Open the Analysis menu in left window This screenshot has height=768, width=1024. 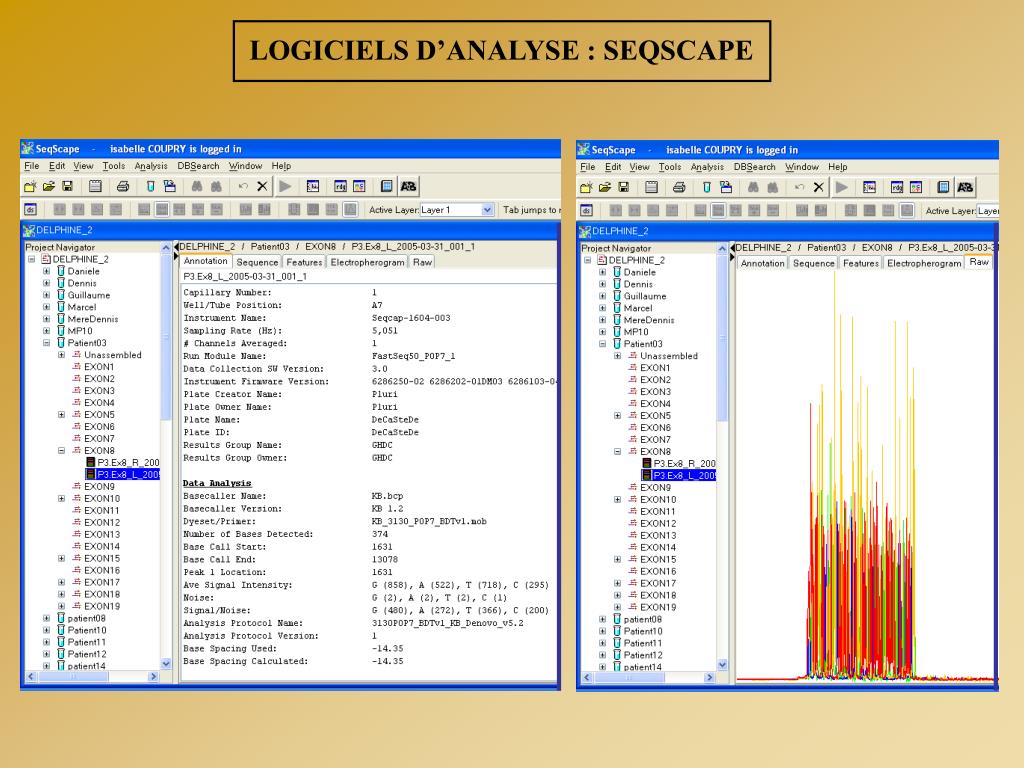click(x=151, y=166)
